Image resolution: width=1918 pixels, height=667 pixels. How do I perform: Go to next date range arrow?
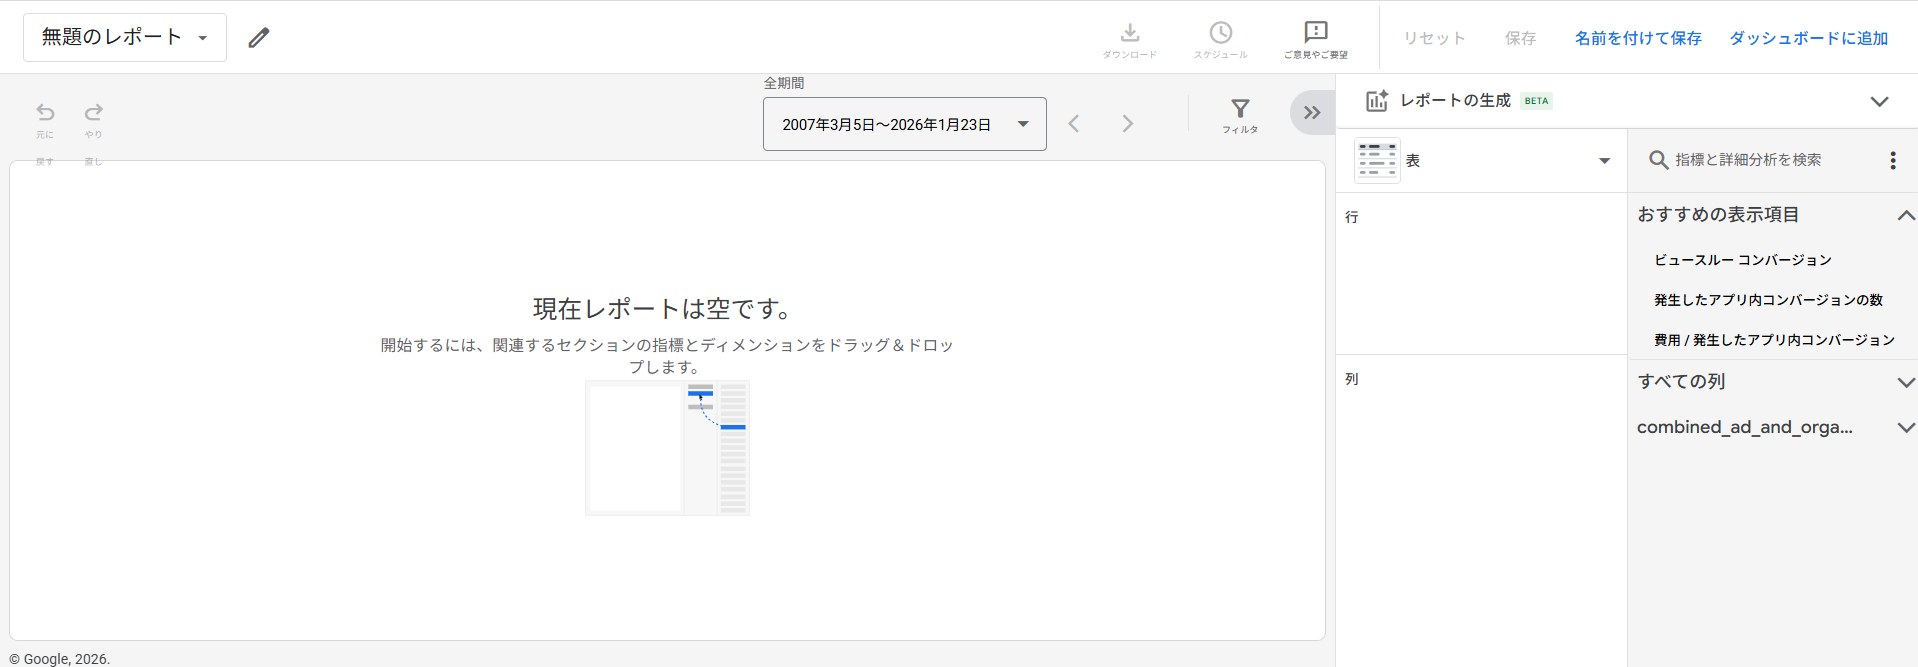(x=1127, y=124)
